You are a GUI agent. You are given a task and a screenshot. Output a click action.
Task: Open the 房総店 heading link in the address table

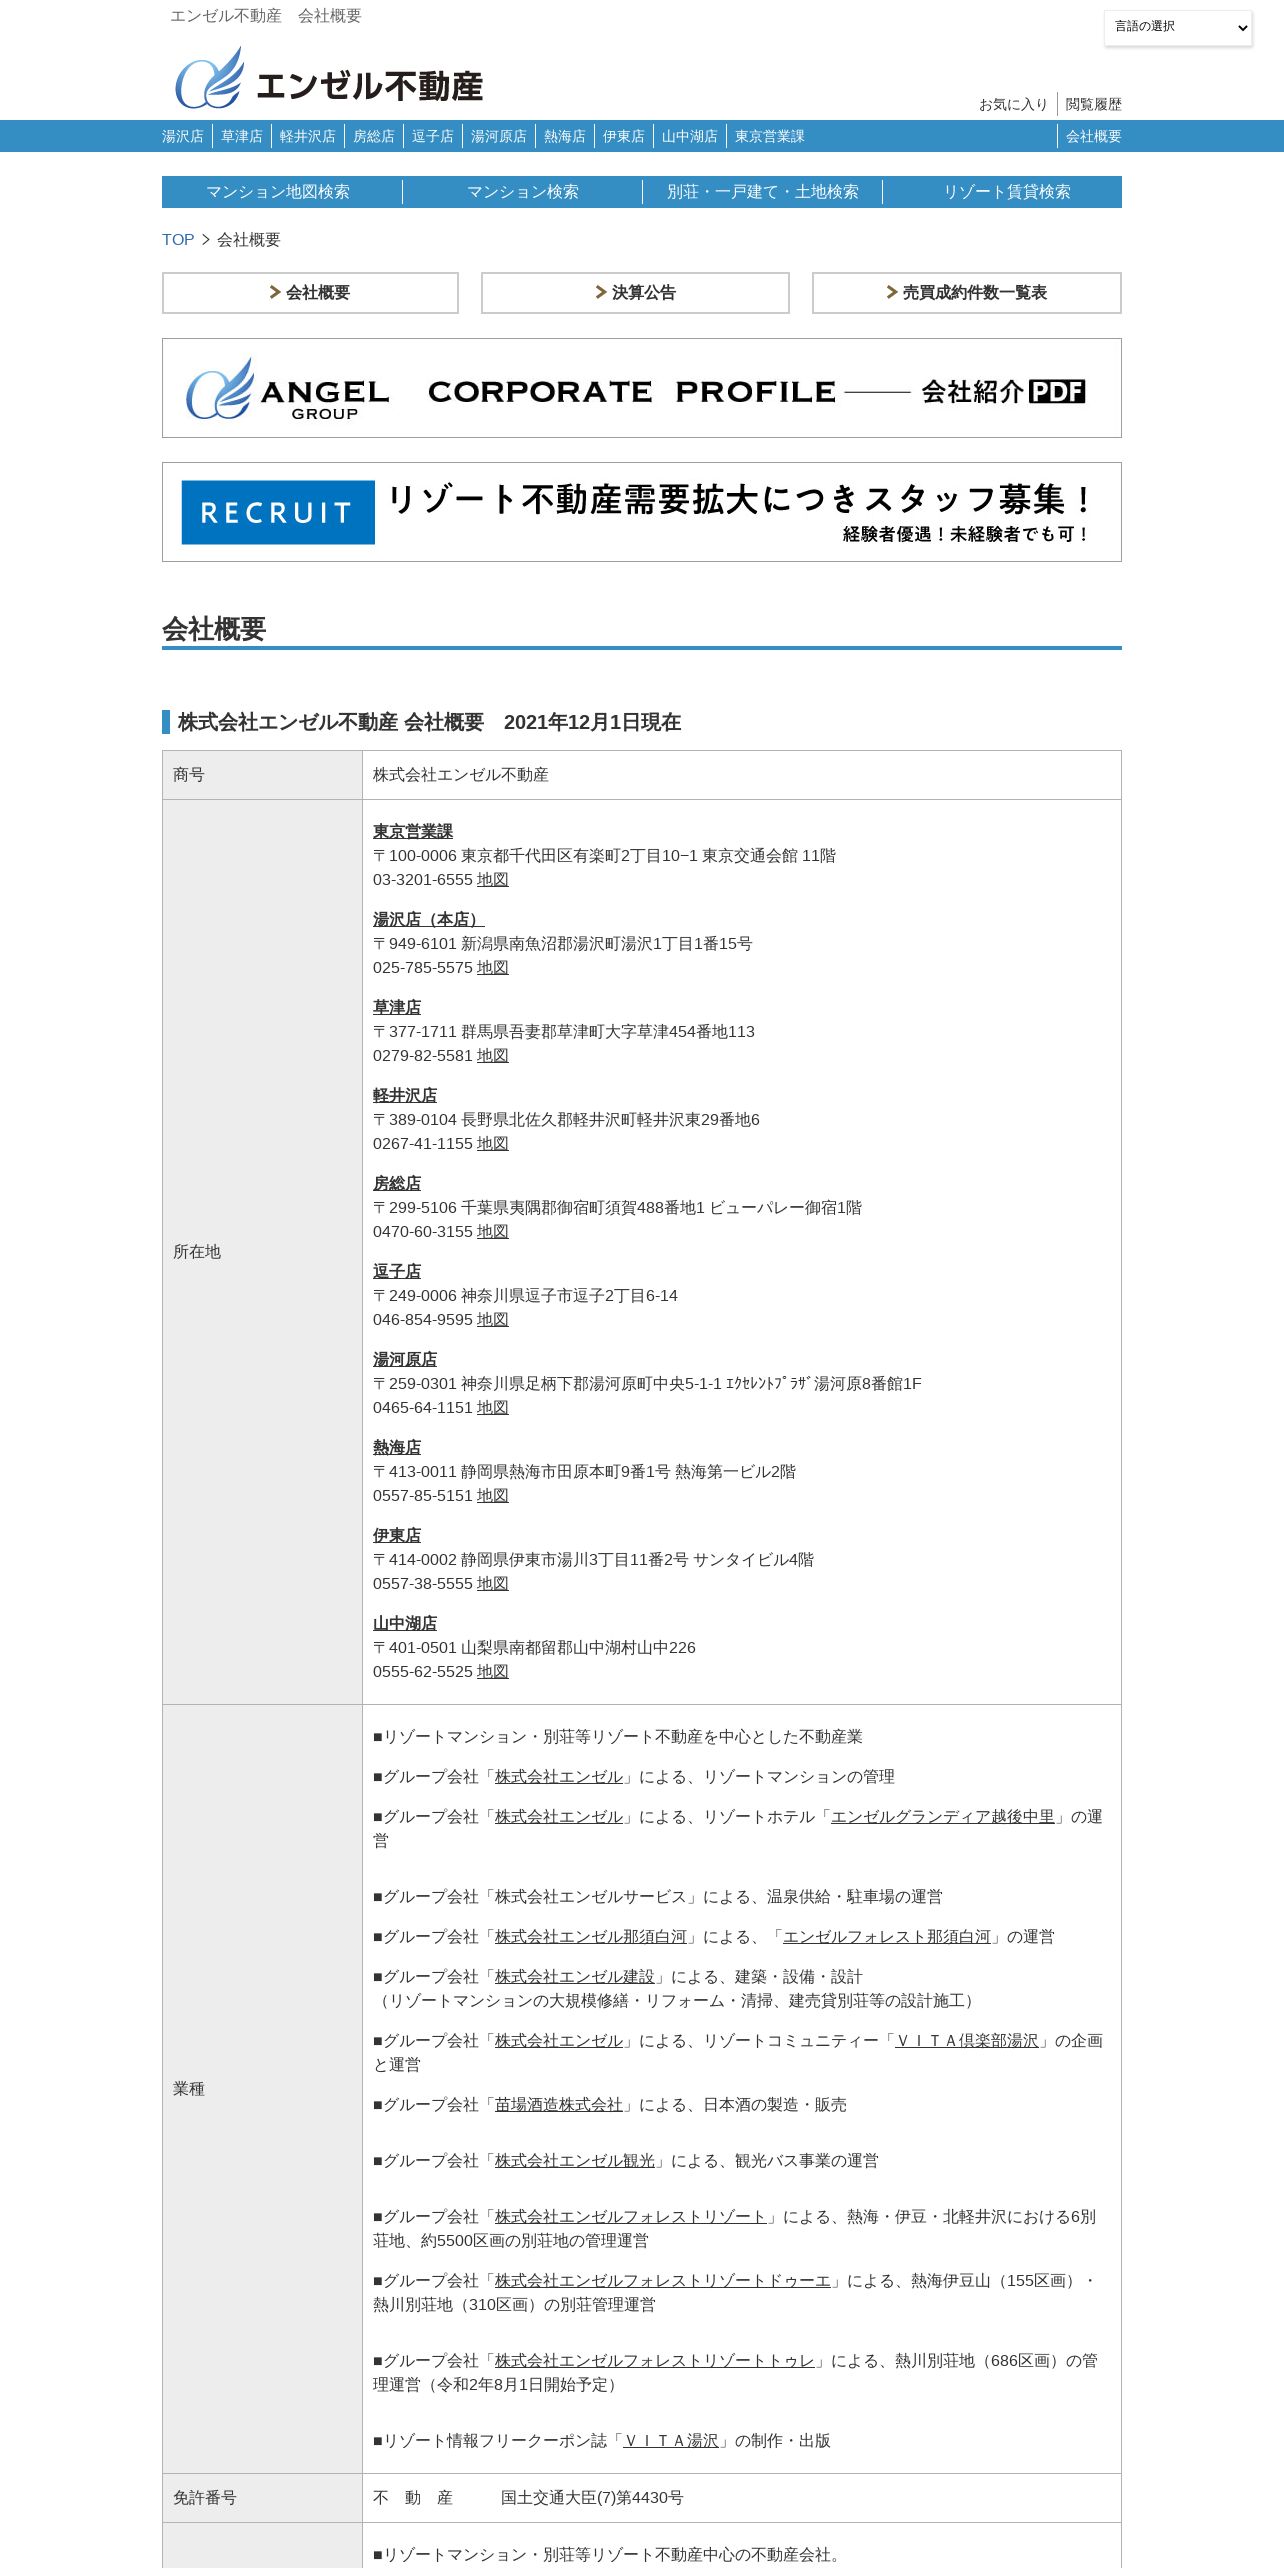pos(397,1184)
